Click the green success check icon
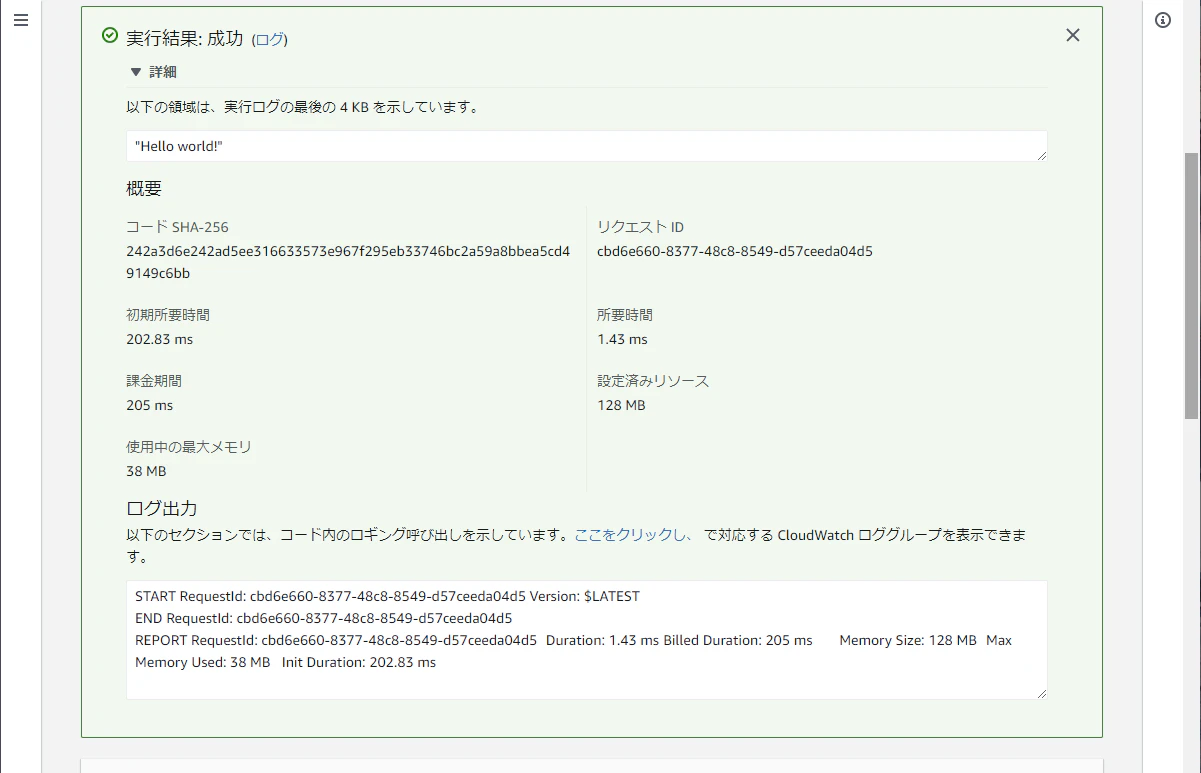1201x773 pixels. click(108, 34)
